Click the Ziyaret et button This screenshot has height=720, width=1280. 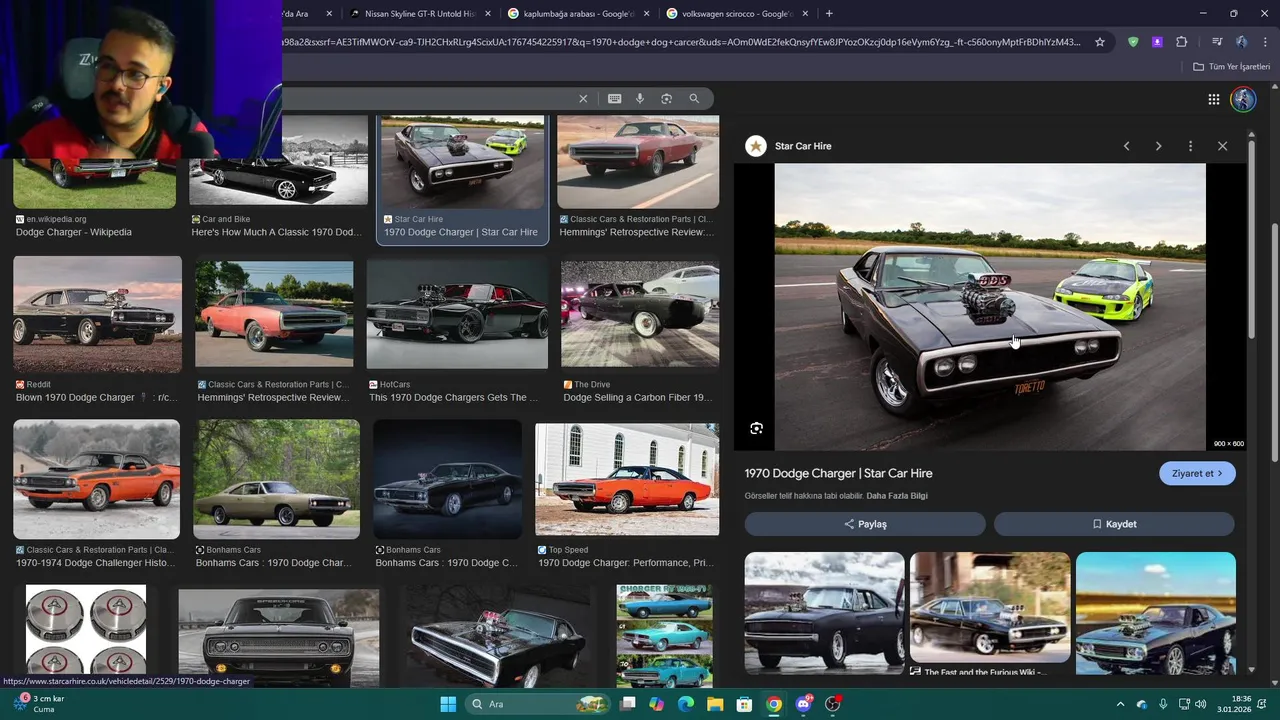[1197, 474]
